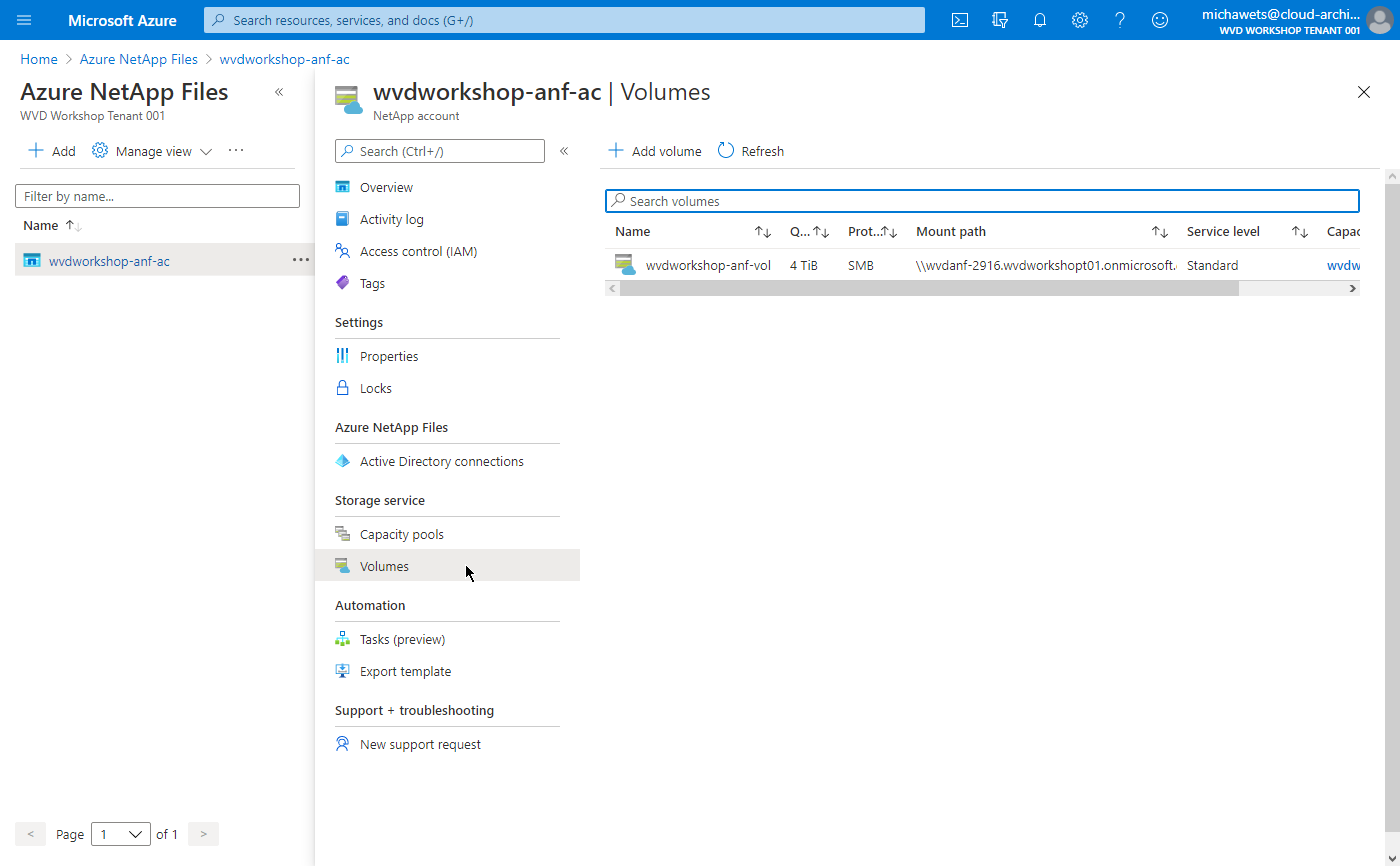Focus the Filter by name field
Screen dimensions: 1400x866
pos(157,196)
